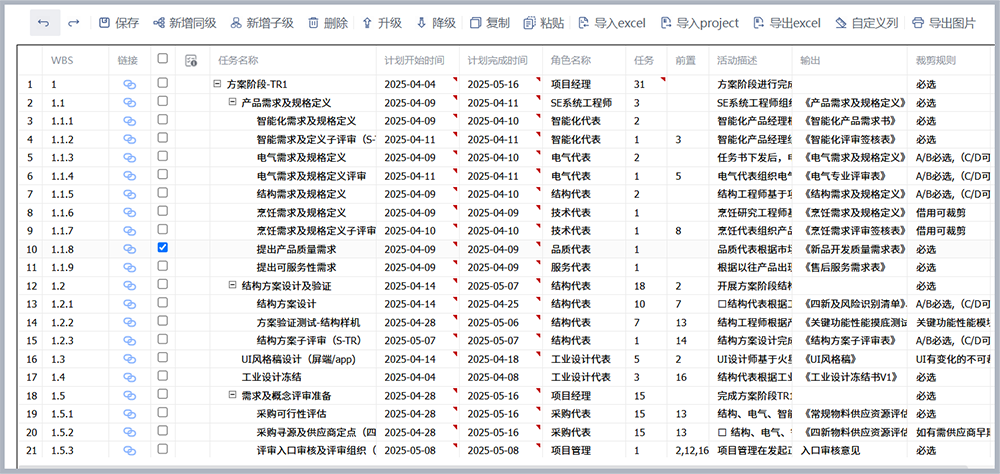Click the 计划完成时间 column header
1000x474 pixels.
pyautogui.click(x=497, y=61)
